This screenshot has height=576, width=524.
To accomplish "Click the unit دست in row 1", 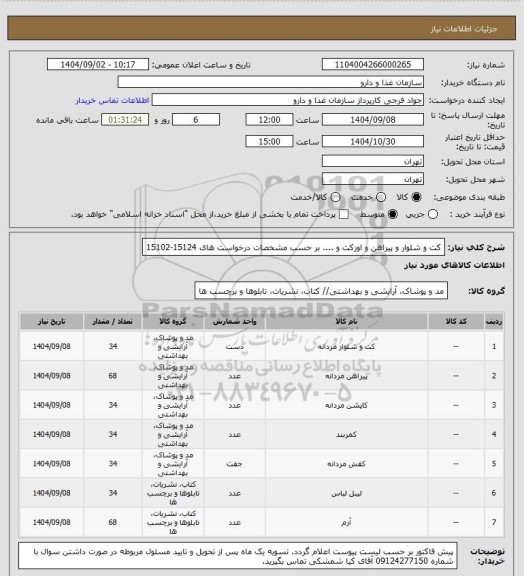I will (235, 347).
